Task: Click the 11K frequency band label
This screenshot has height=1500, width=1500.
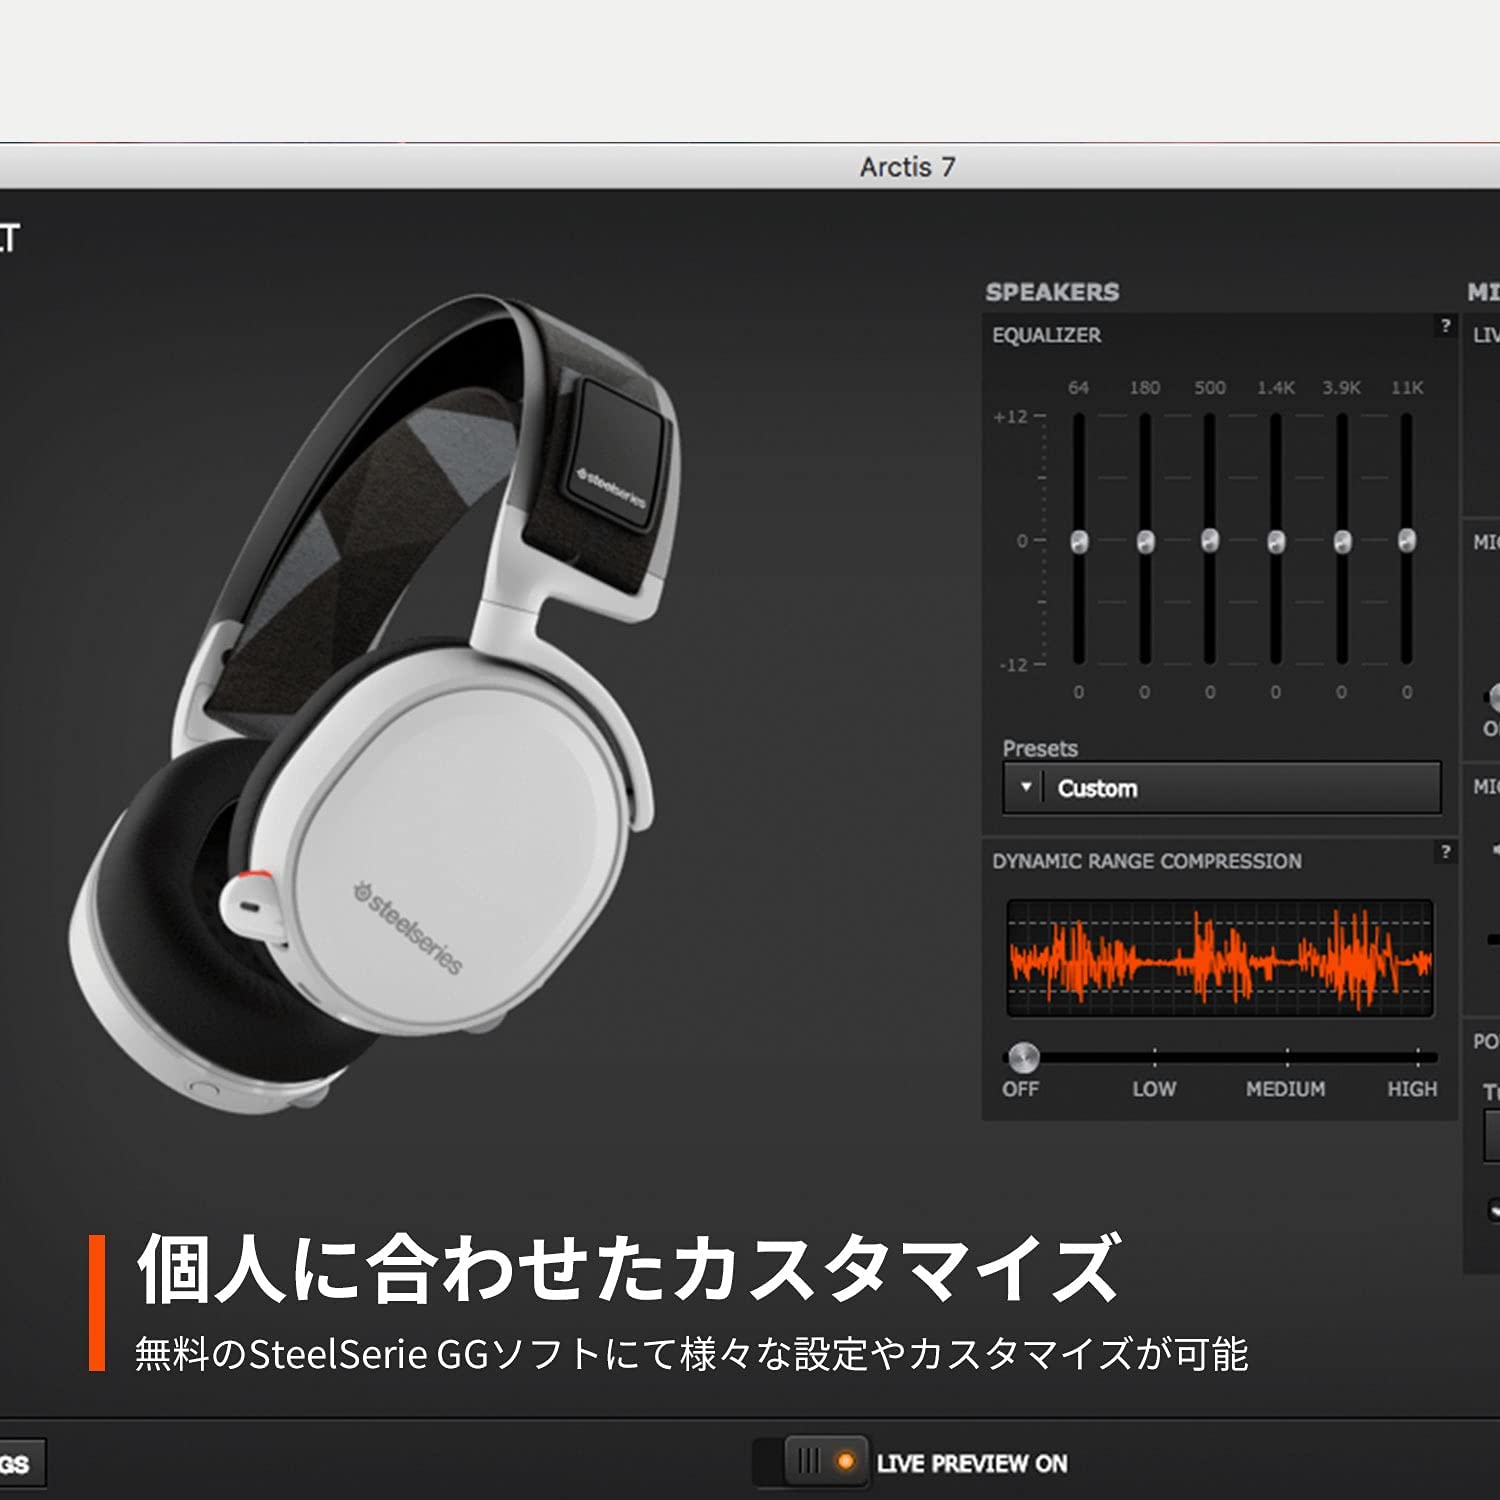Action: point(1407,388)
